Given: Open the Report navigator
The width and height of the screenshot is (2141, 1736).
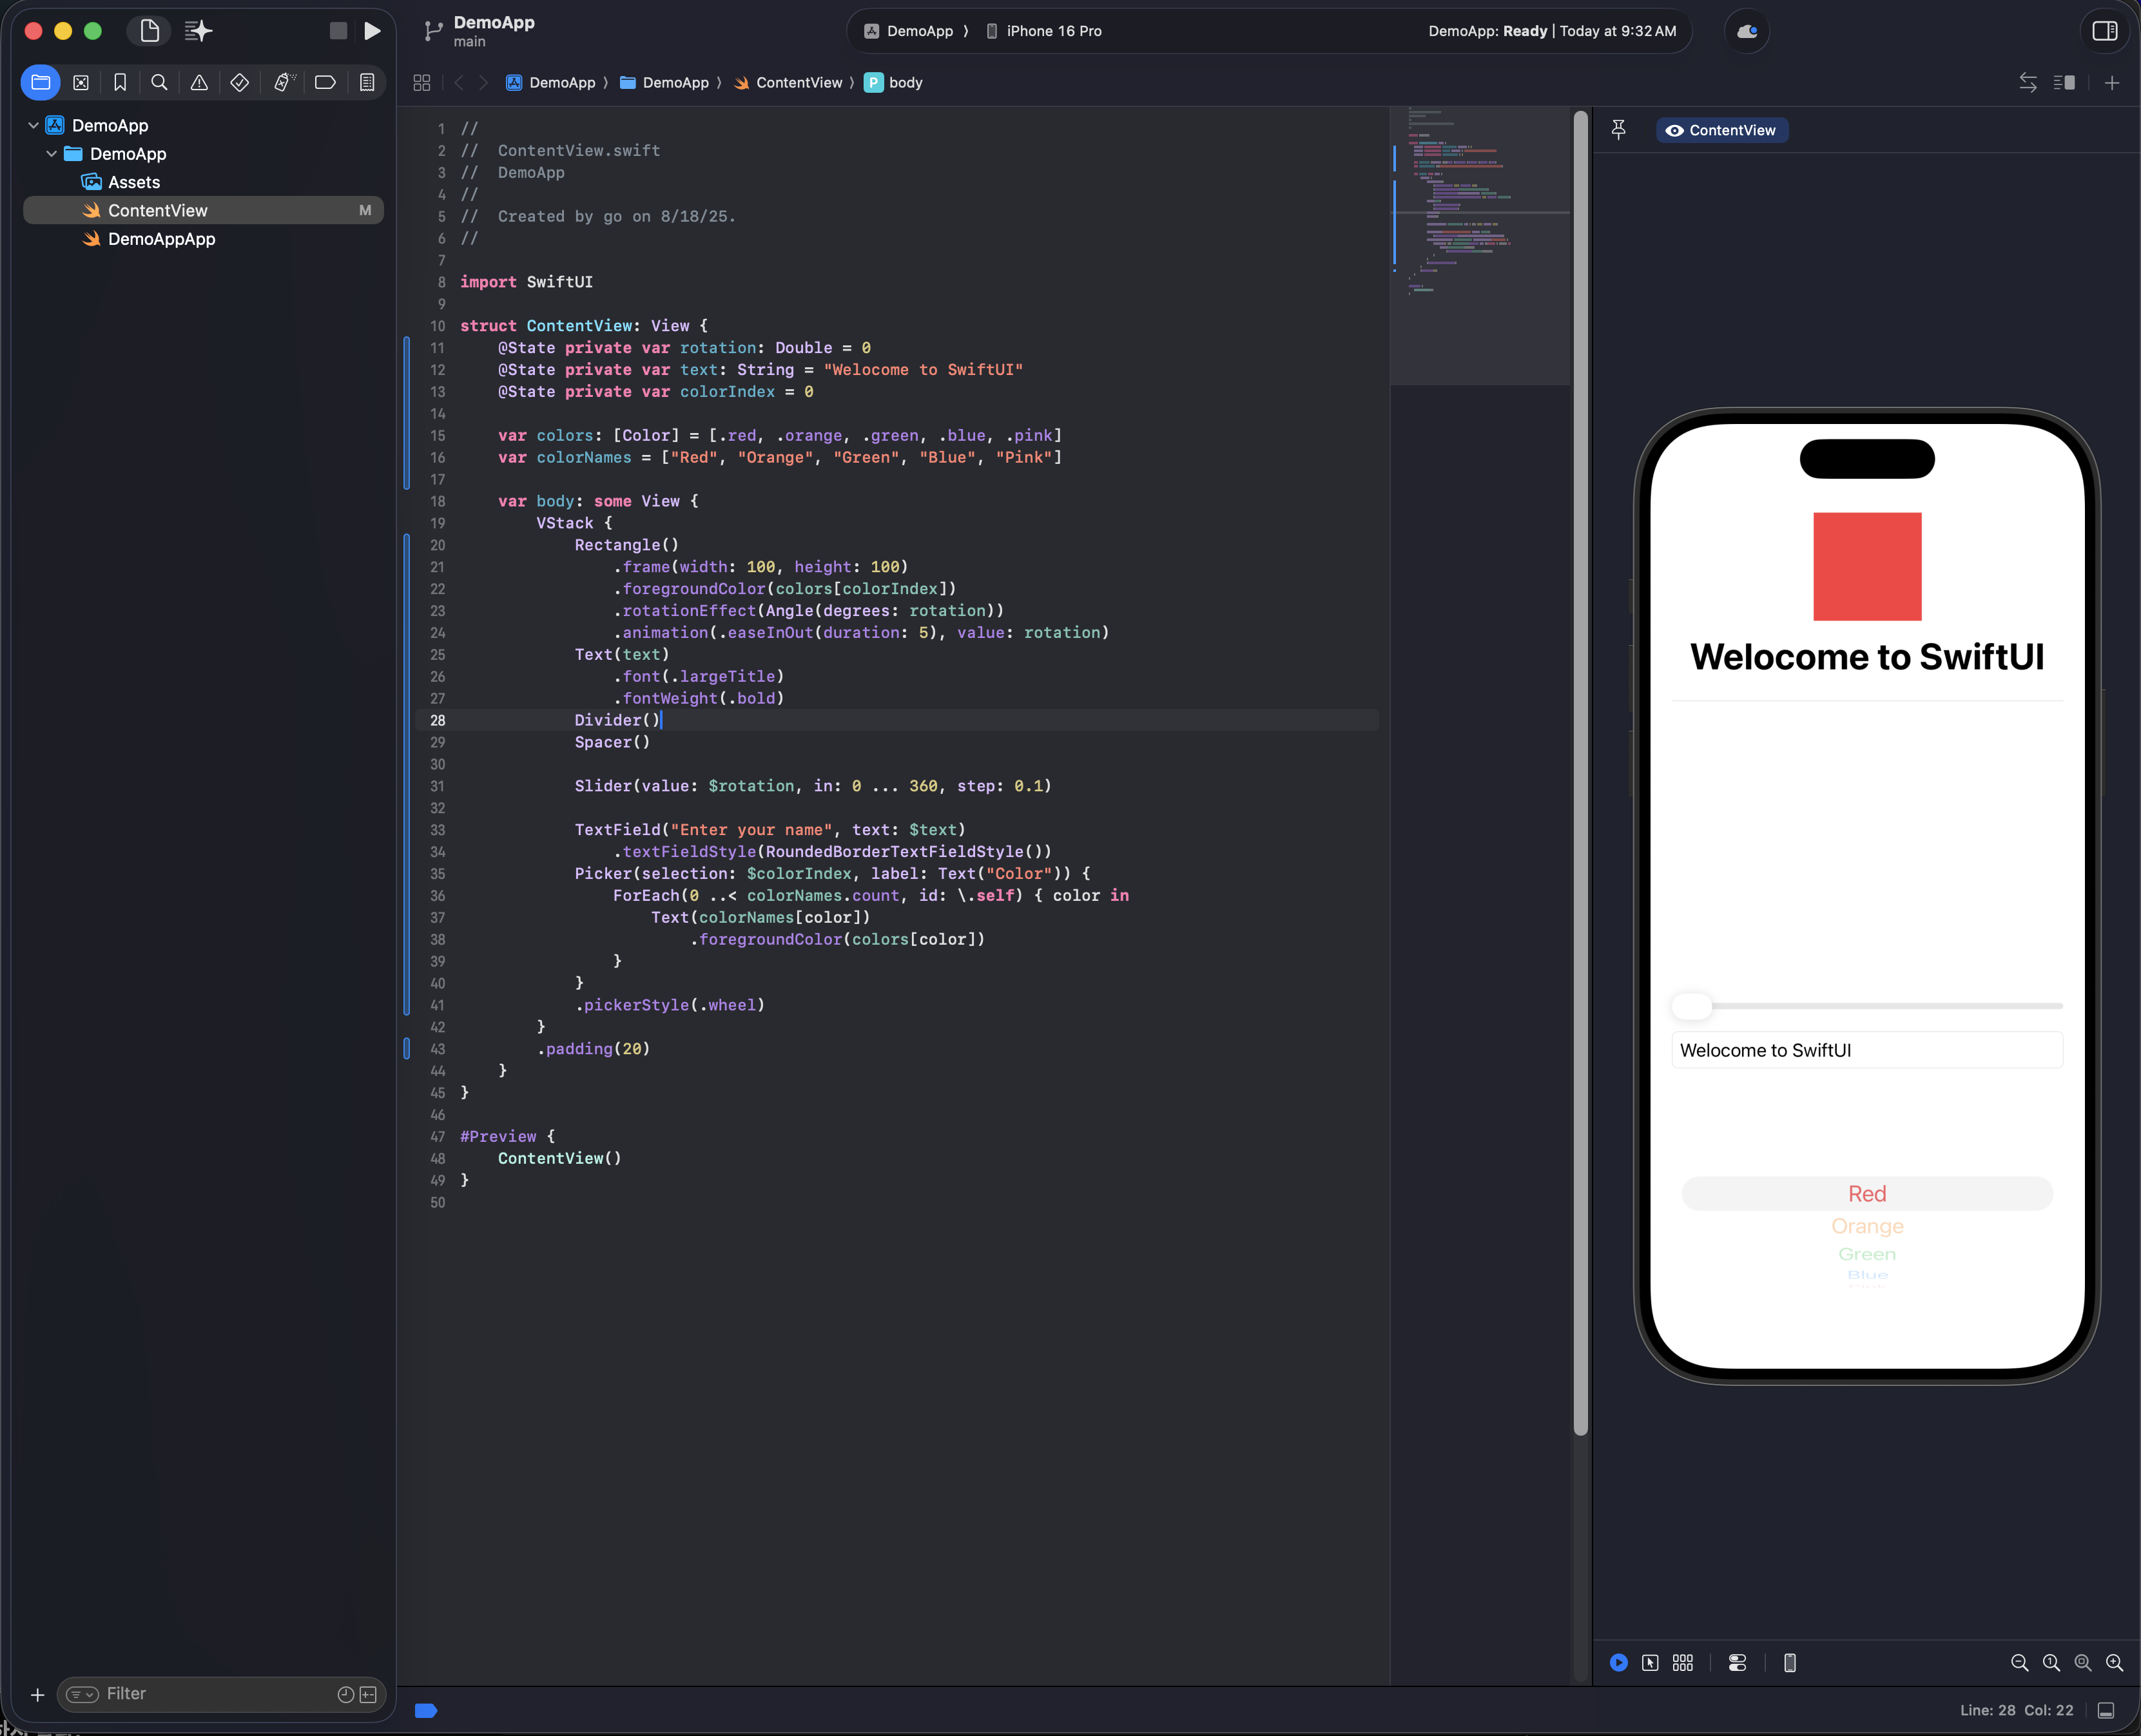Looking at the screenshot, I should point(367,83).
